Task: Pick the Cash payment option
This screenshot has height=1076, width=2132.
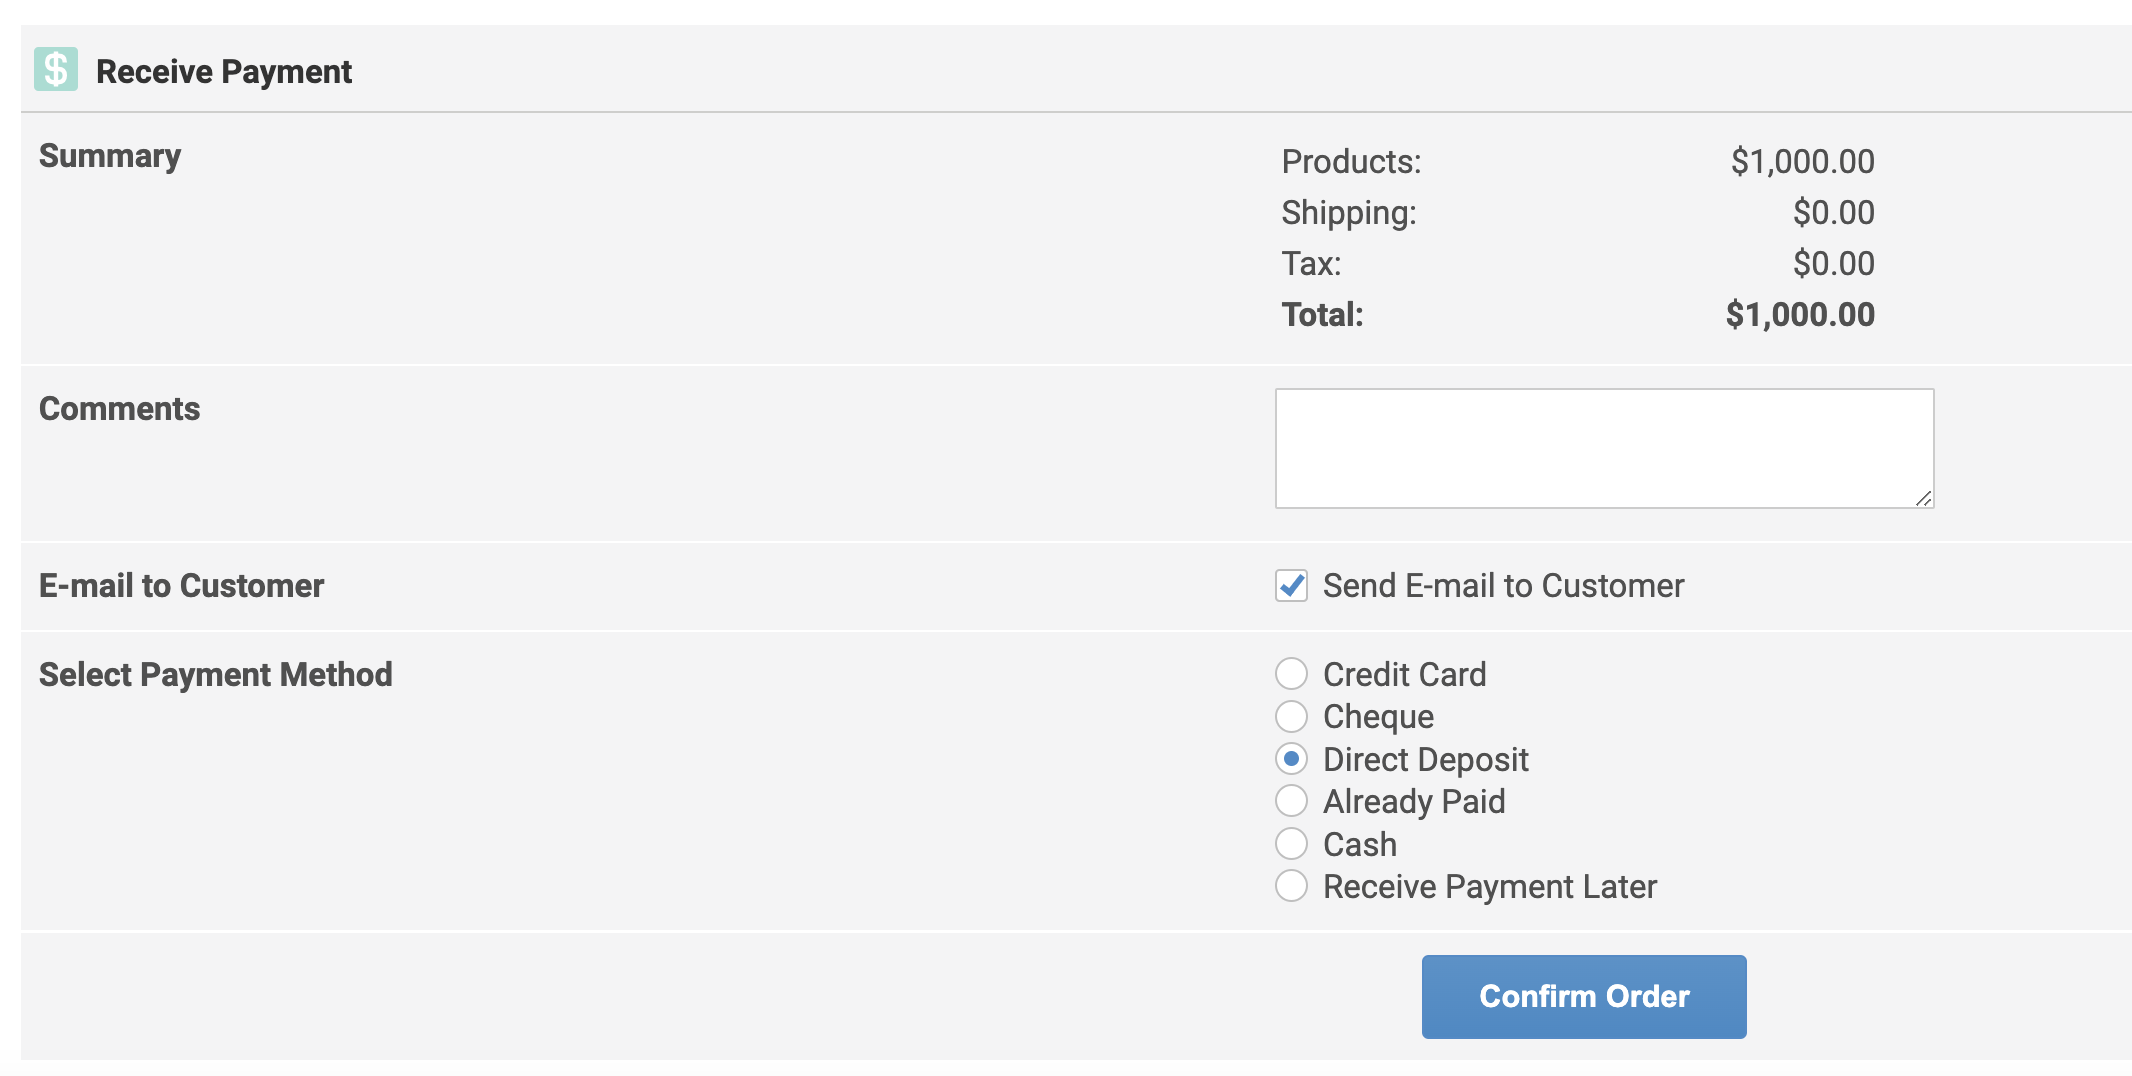Action: (x=1291, y=844)
